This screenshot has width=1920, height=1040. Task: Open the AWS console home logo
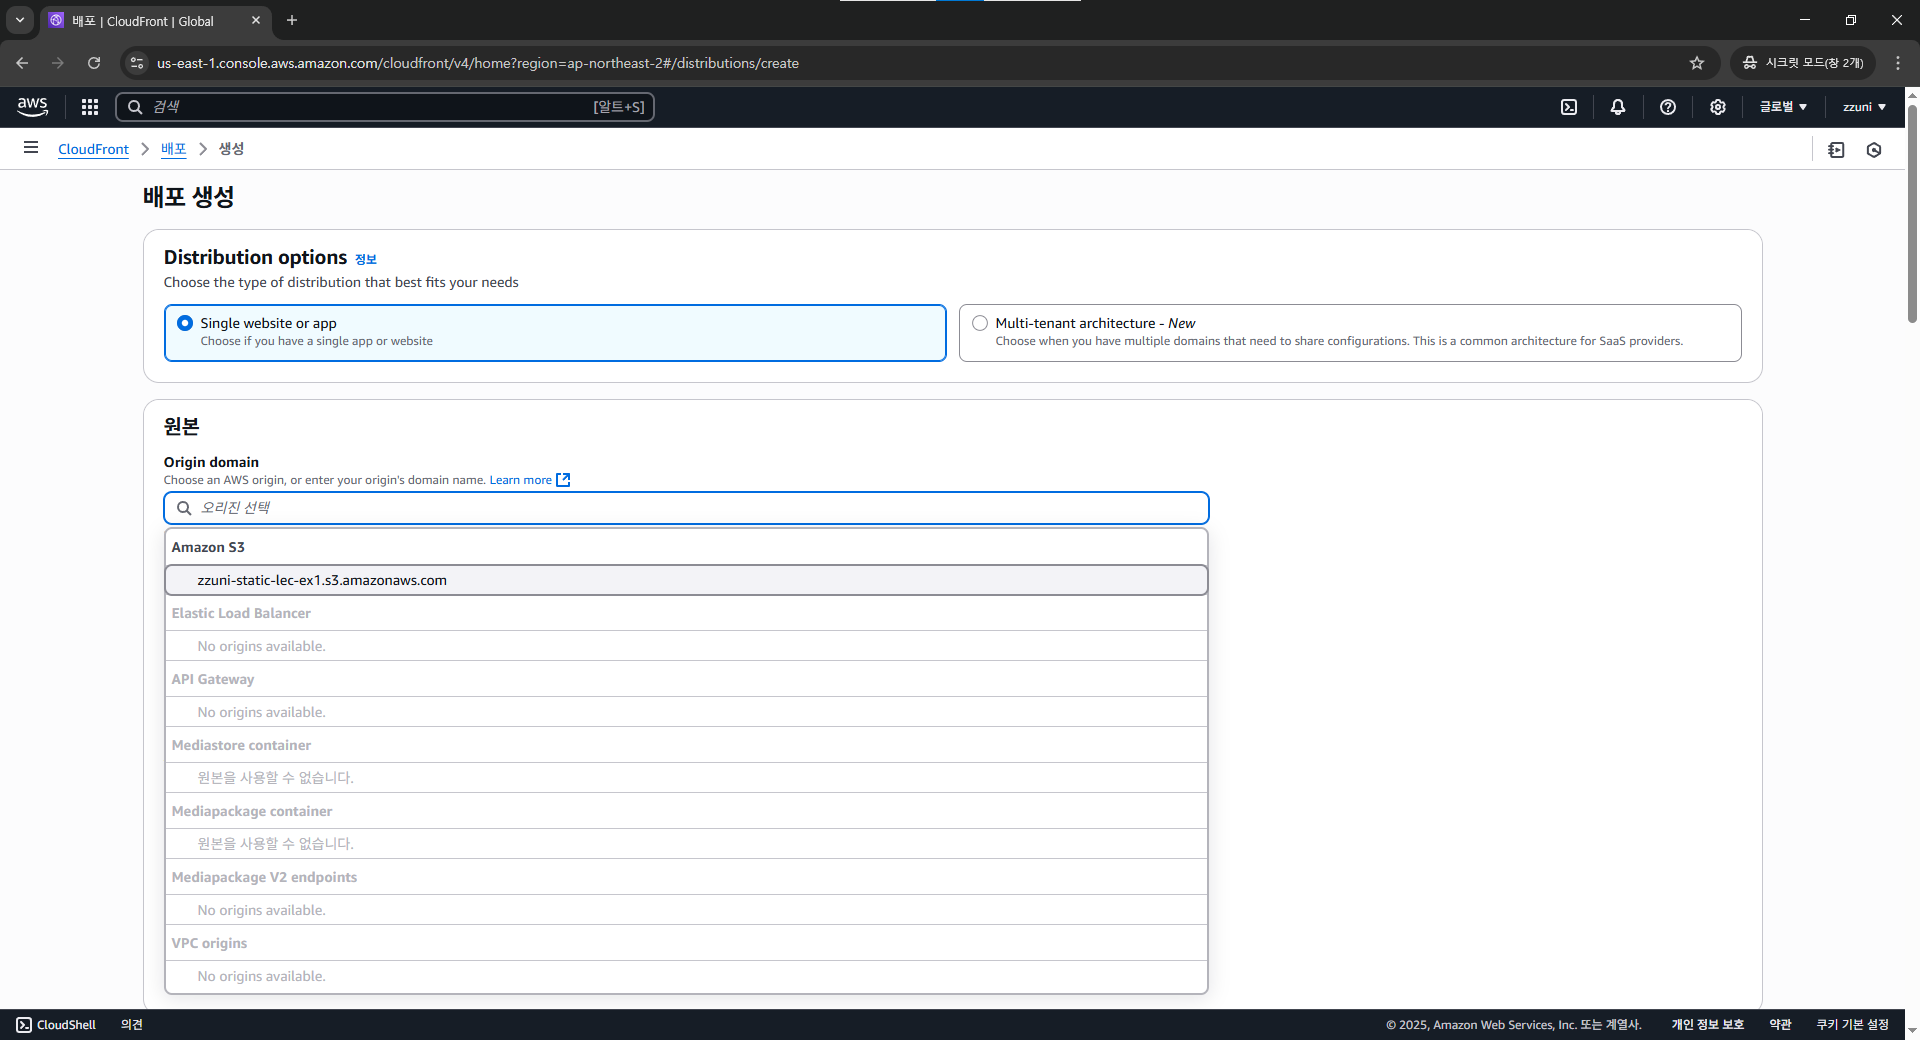(x=32, y=106)
